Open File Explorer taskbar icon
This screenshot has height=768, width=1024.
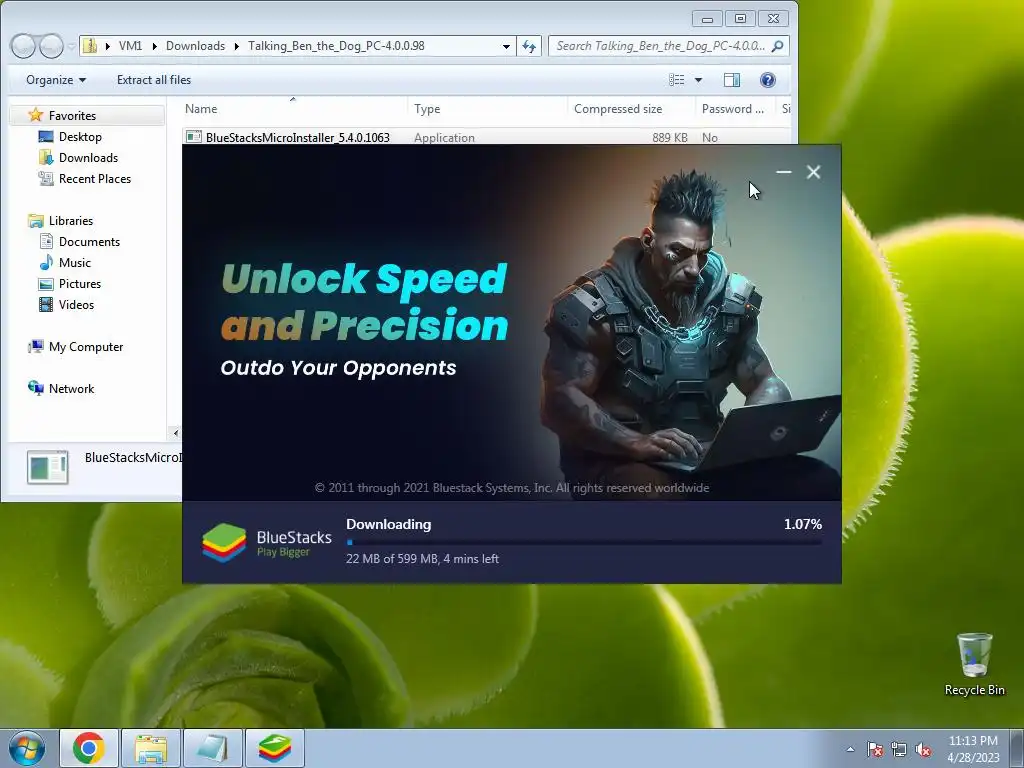(x=151, y=748)
